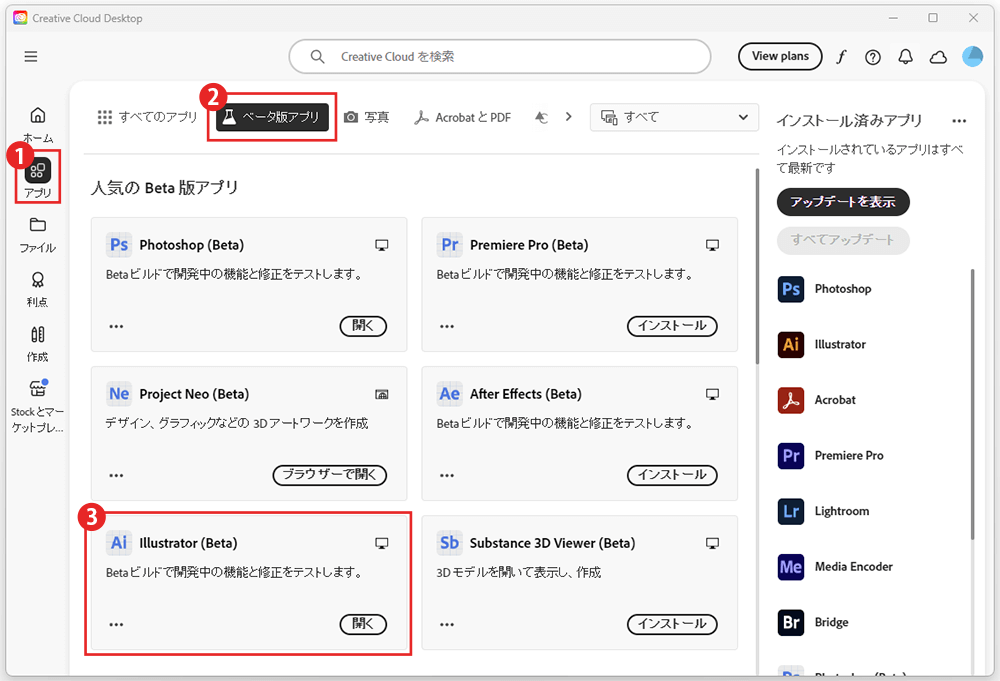The height and width of the screenshot is (681, 1000).
Task: Open installed apps panel more options
Action: coord(959,121)
